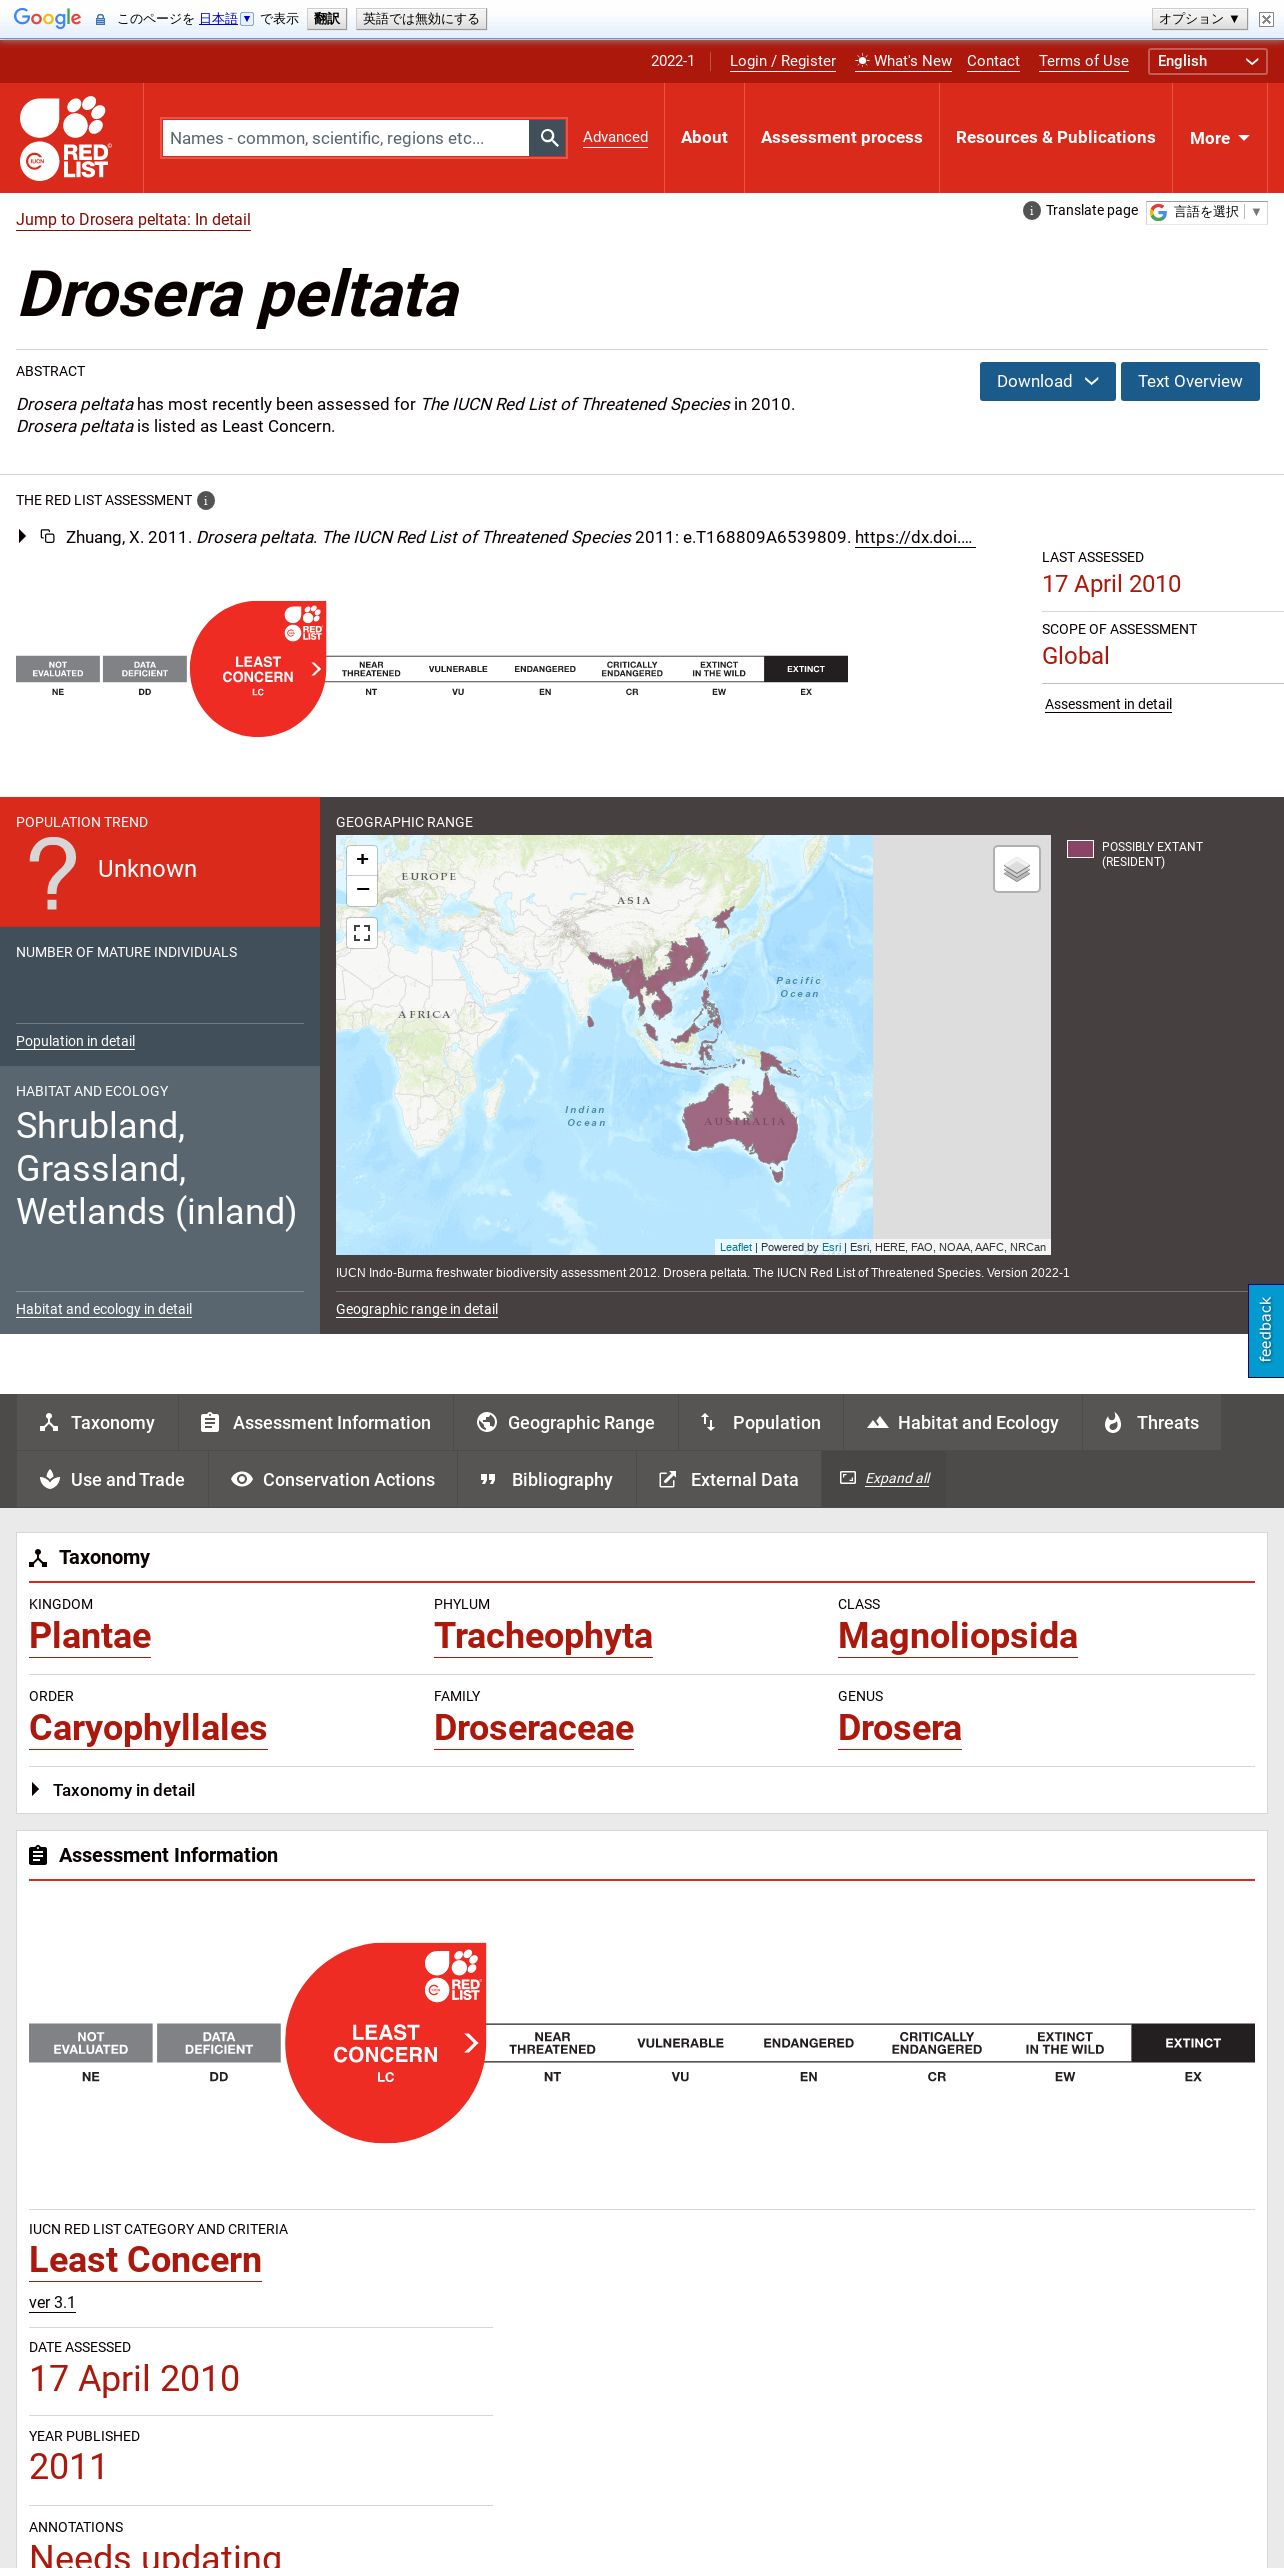Click the Bibliography quote icon
This screenshot has width=1284, height=2568.
[488, 1479]
